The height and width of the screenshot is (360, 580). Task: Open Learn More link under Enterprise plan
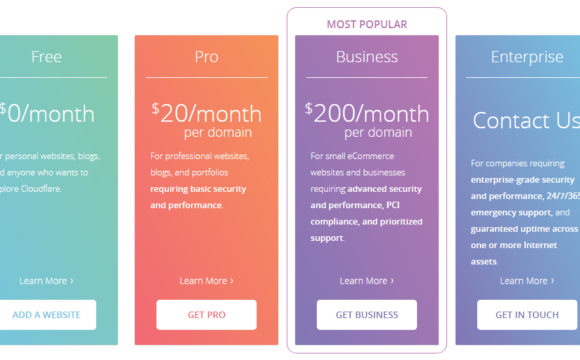tap(527, 281)
